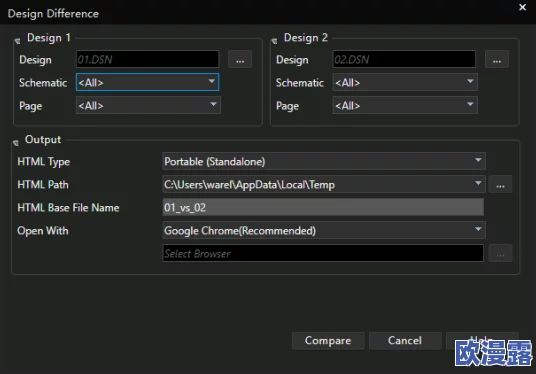Open the HTML Path dropdown

point(324,184)
